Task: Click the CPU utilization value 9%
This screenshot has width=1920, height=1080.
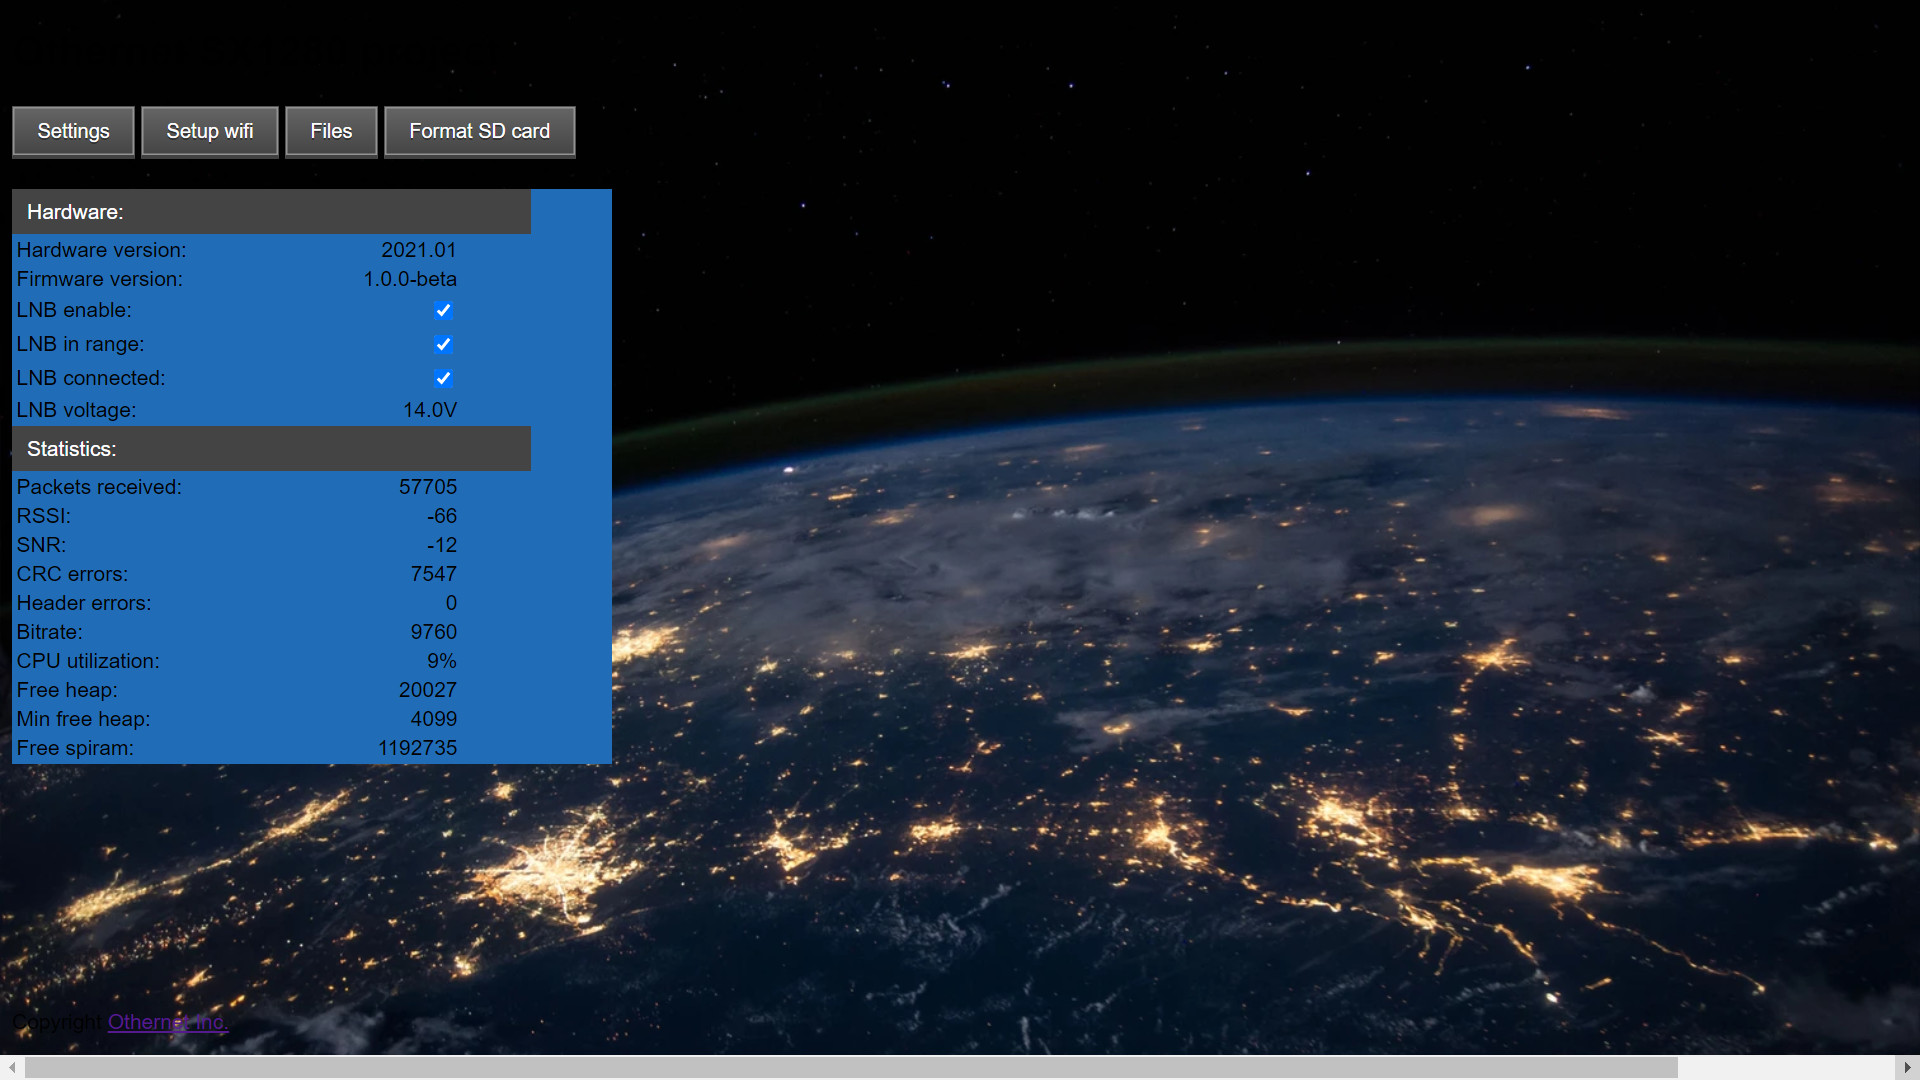Action: point(442,661)
